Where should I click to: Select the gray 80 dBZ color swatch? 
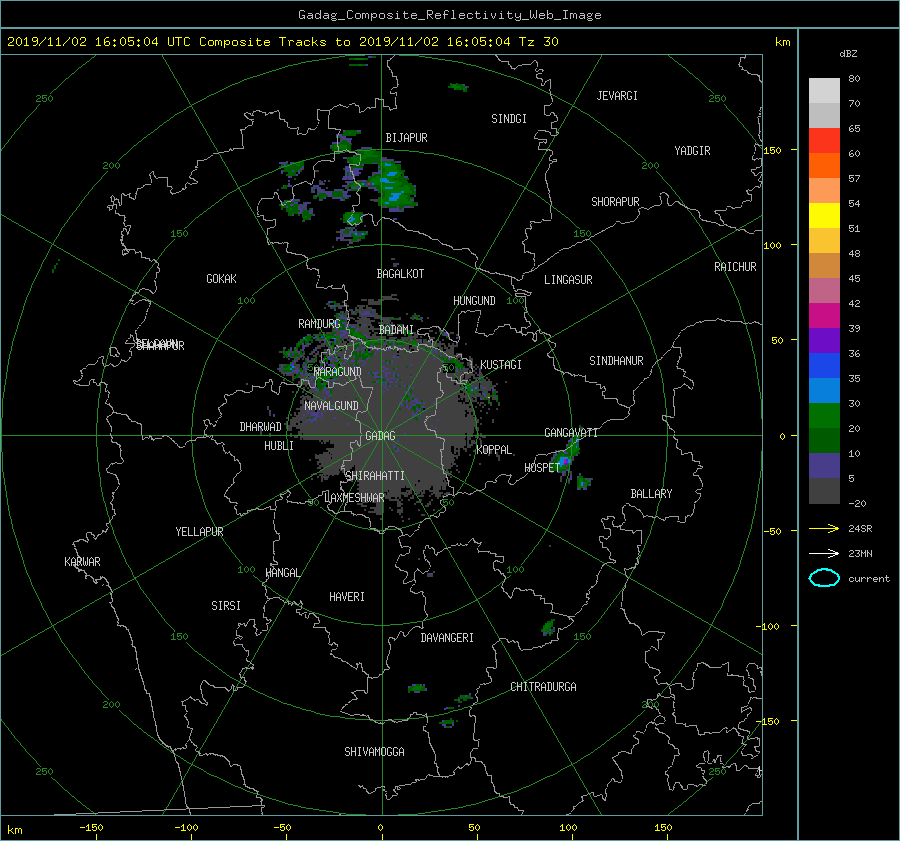click(x=824, y=90)
